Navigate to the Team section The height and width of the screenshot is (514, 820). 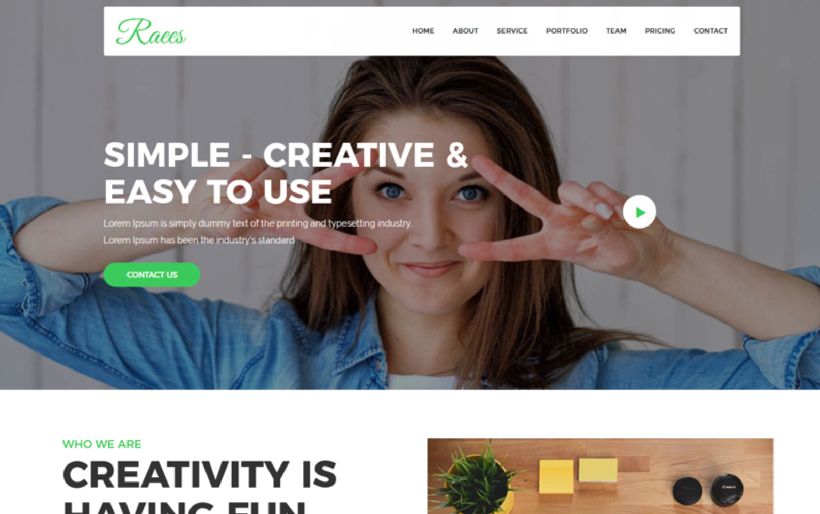tap(616, 31)
